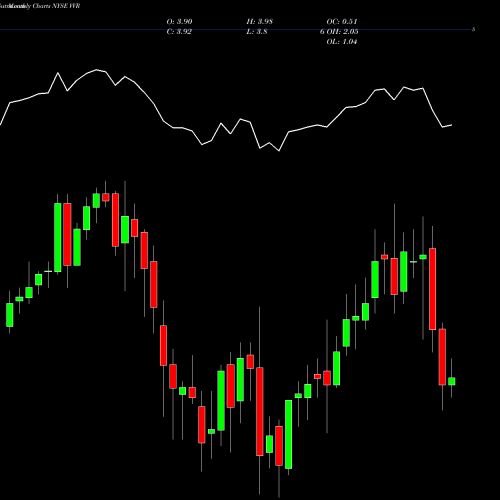Click the high value 'H: 3.98'

pyautogui.click(x=260, y=22)
